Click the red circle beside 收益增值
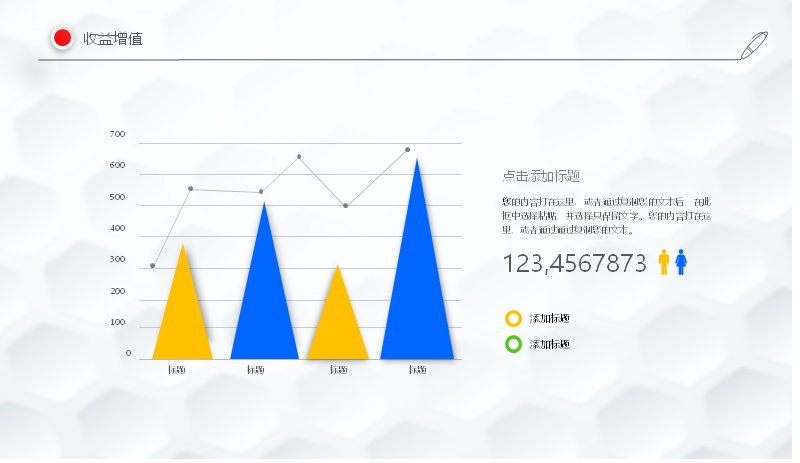This screenshot has height=463, width=800. (62, 38)
